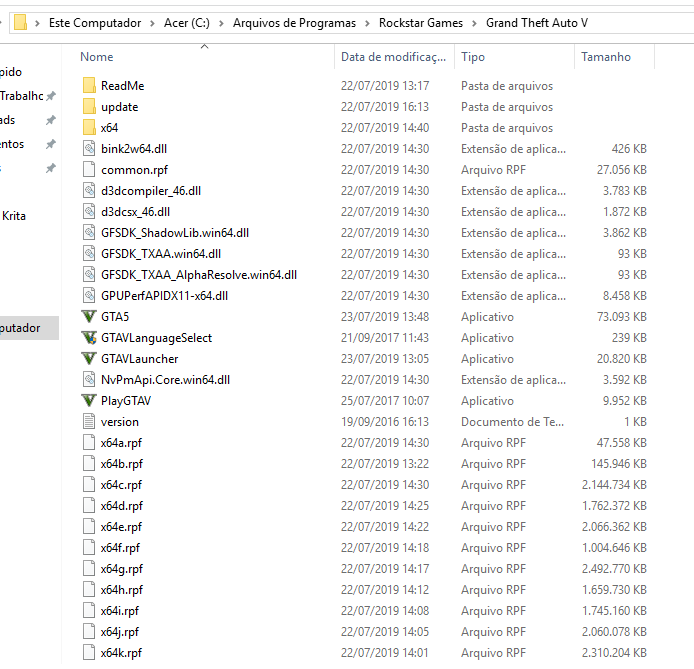Select Trabalho in the quick access sidebar
The image size is (694, 669).
coord(22,96)
